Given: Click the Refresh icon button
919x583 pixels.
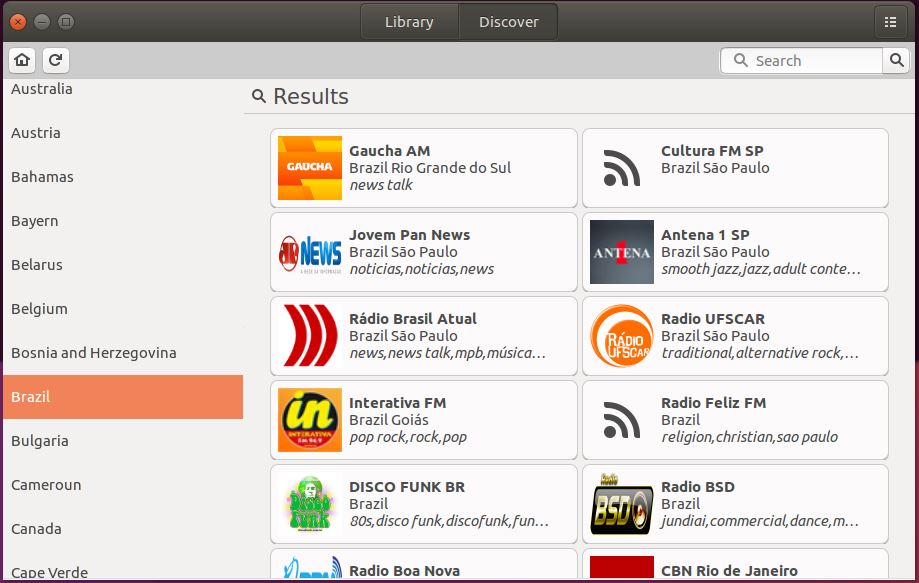Looking at the screenshot, I should pyautogui.click(x=55, y=60).
